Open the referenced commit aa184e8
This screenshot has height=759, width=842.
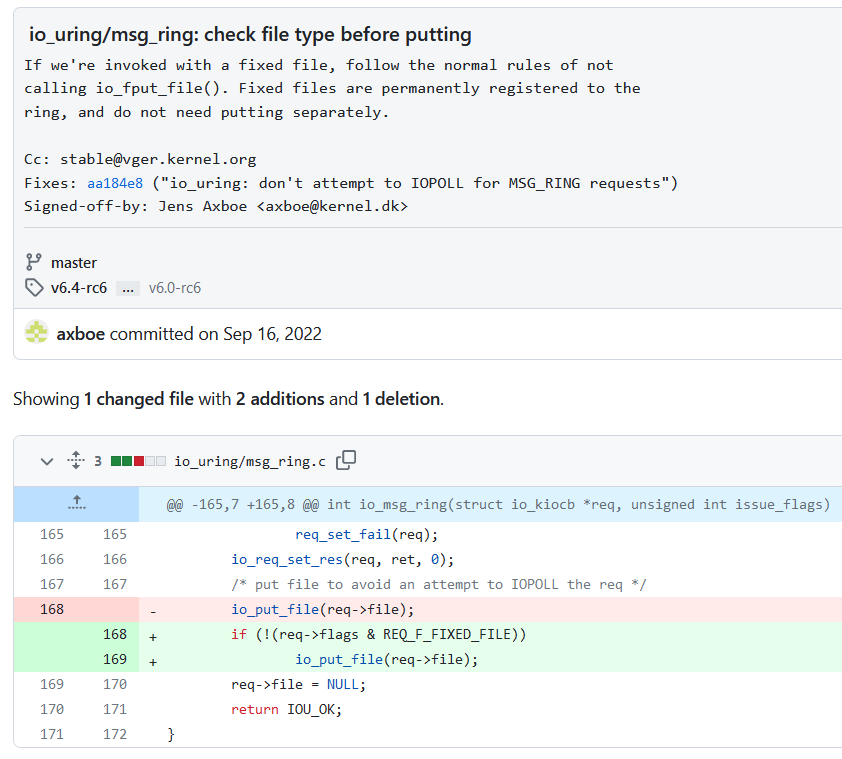(116, 182)
